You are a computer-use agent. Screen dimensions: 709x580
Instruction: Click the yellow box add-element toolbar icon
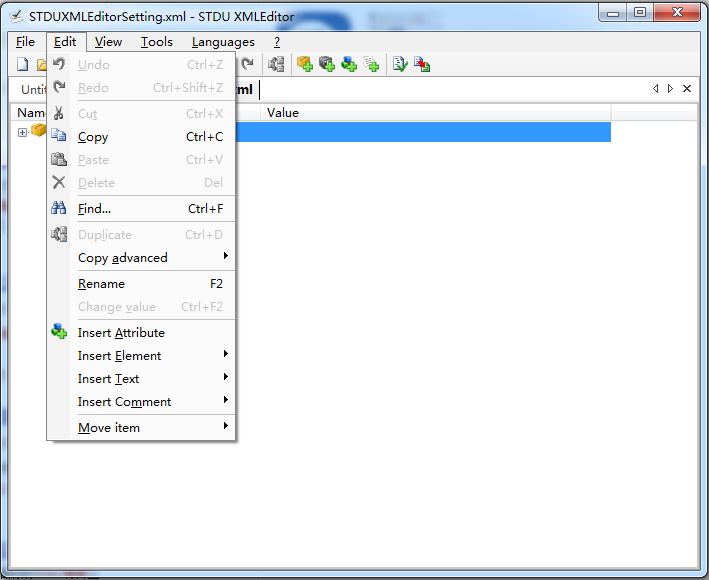(305, 64)
